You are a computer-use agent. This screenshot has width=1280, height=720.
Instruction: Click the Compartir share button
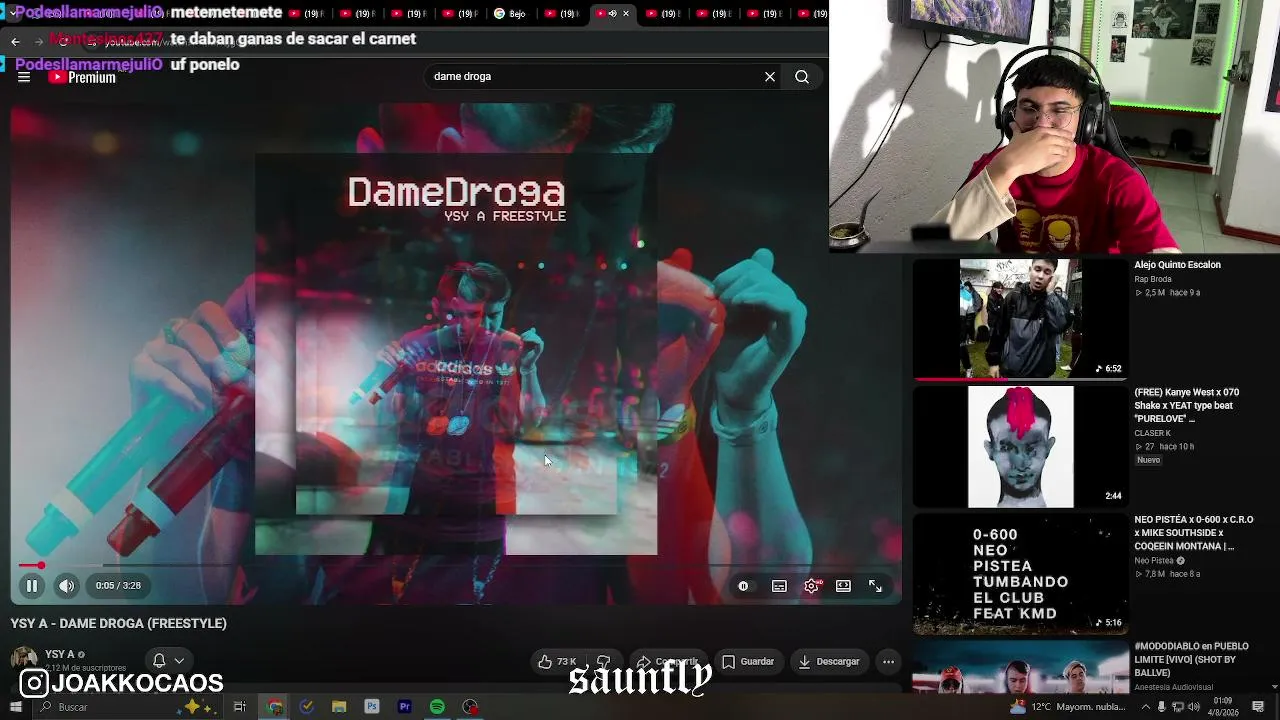point(667,661)
